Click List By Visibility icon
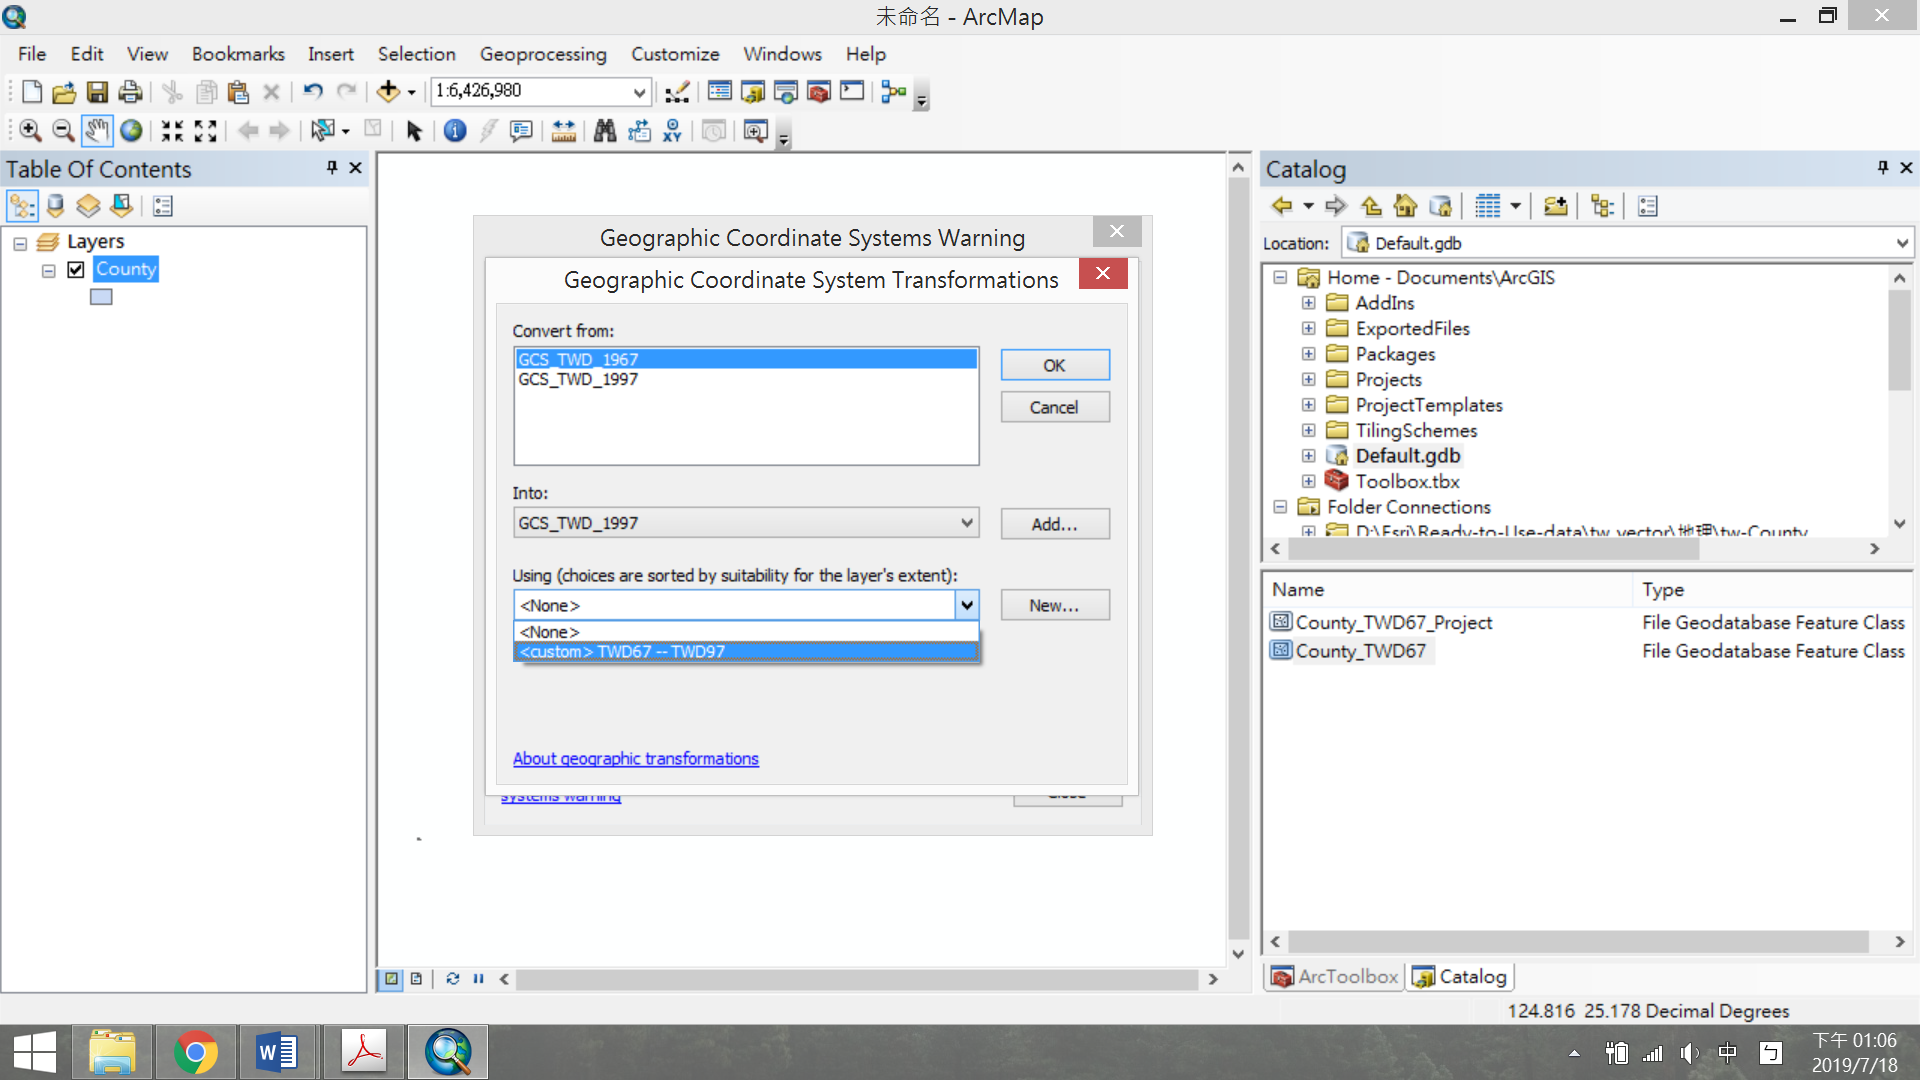This screenshot has width=1920, height=1080. [88, 206]
